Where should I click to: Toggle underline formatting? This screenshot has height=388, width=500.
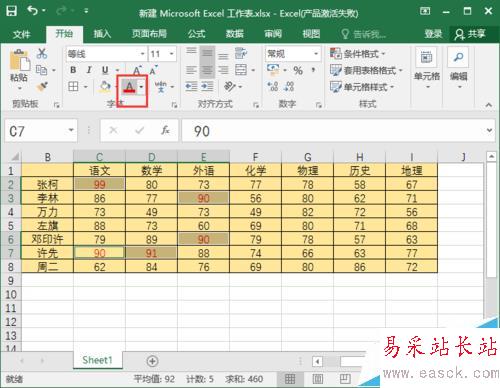[x=105, y=70]
